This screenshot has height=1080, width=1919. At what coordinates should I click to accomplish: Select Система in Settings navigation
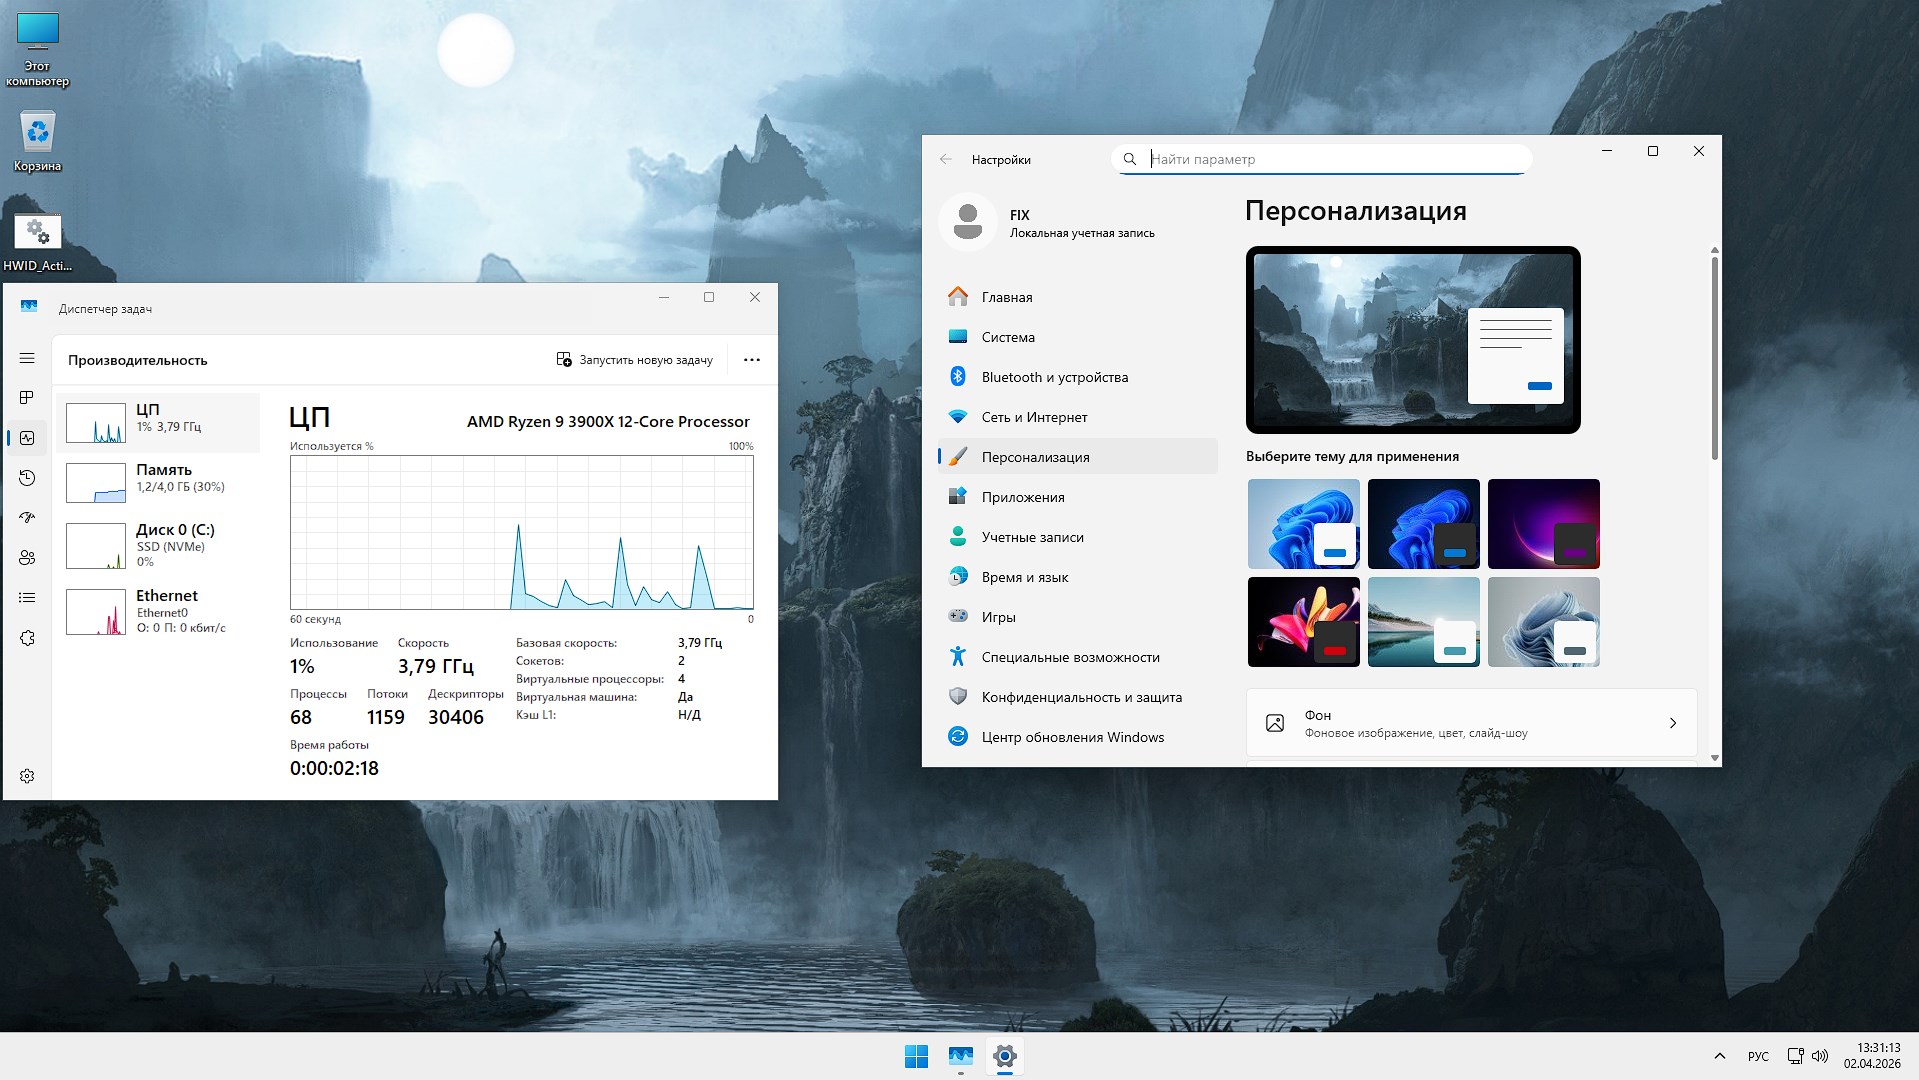(1008, 337)
